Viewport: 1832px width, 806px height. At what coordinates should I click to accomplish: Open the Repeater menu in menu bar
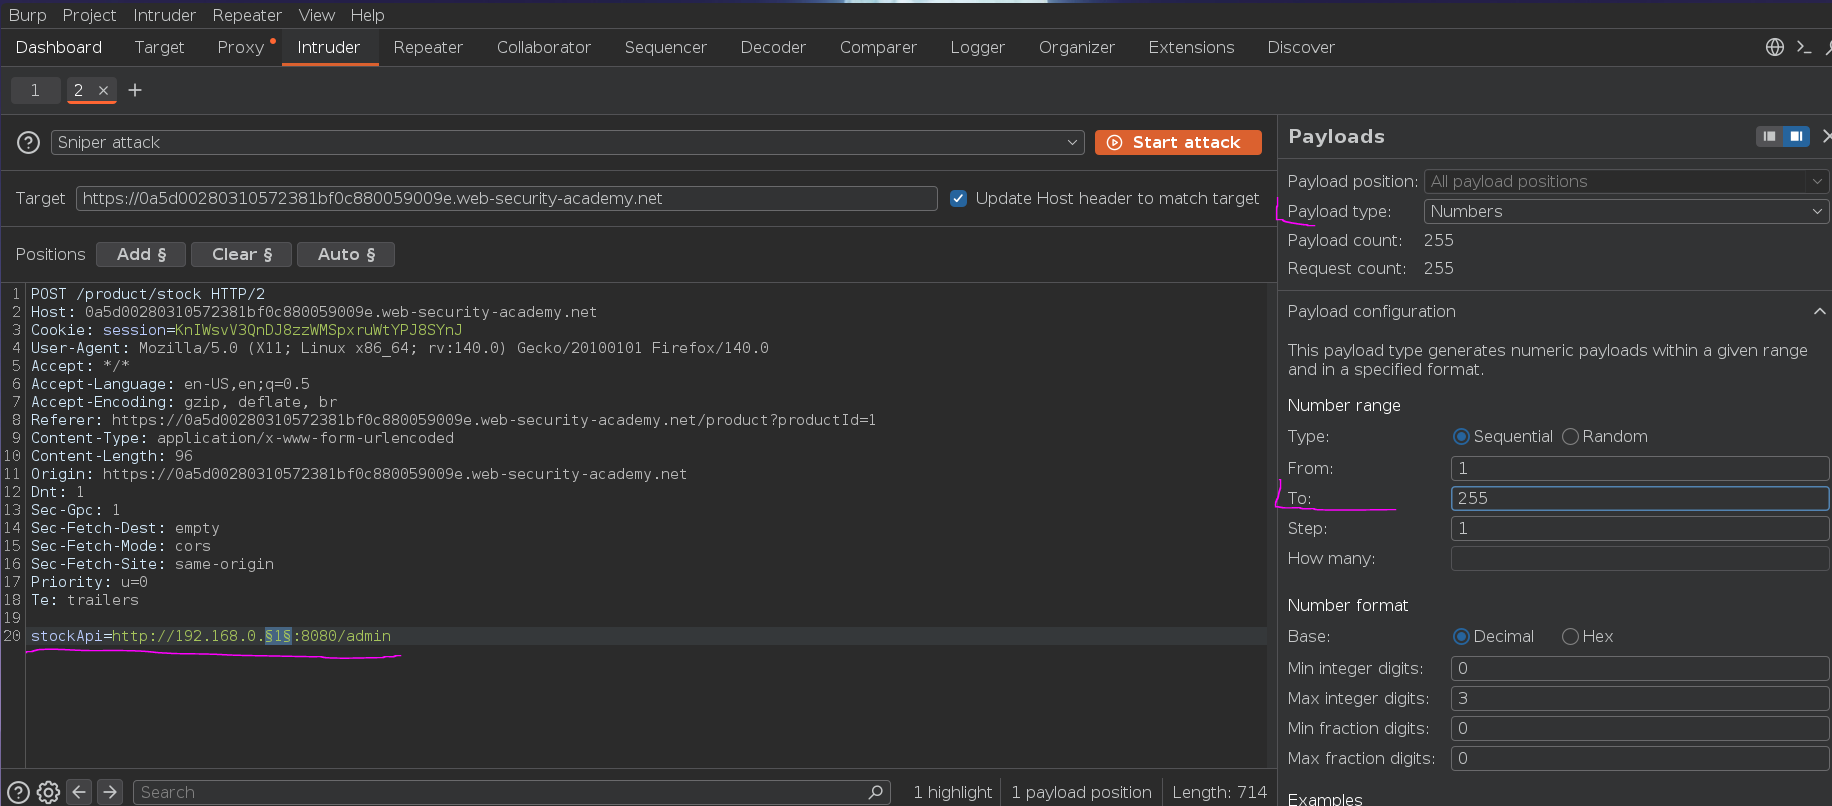247,15
